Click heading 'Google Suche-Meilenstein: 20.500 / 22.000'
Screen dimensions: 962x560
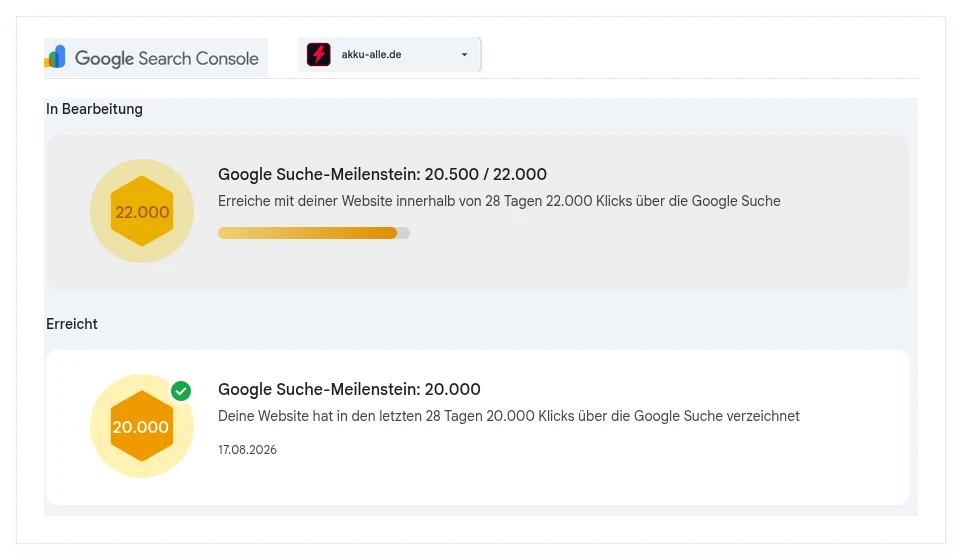pos(382,174)
